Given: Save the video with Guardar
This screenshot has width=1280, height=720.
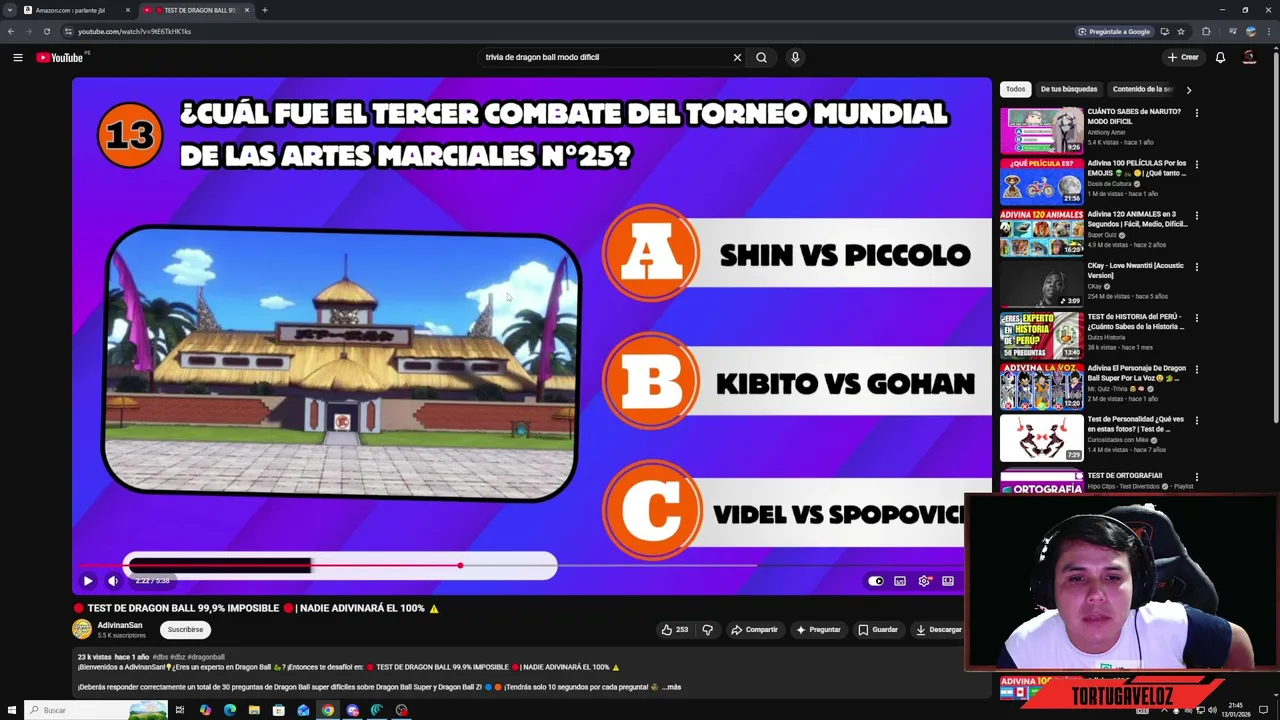Looking at the screenshot, I should coord(878,630).
